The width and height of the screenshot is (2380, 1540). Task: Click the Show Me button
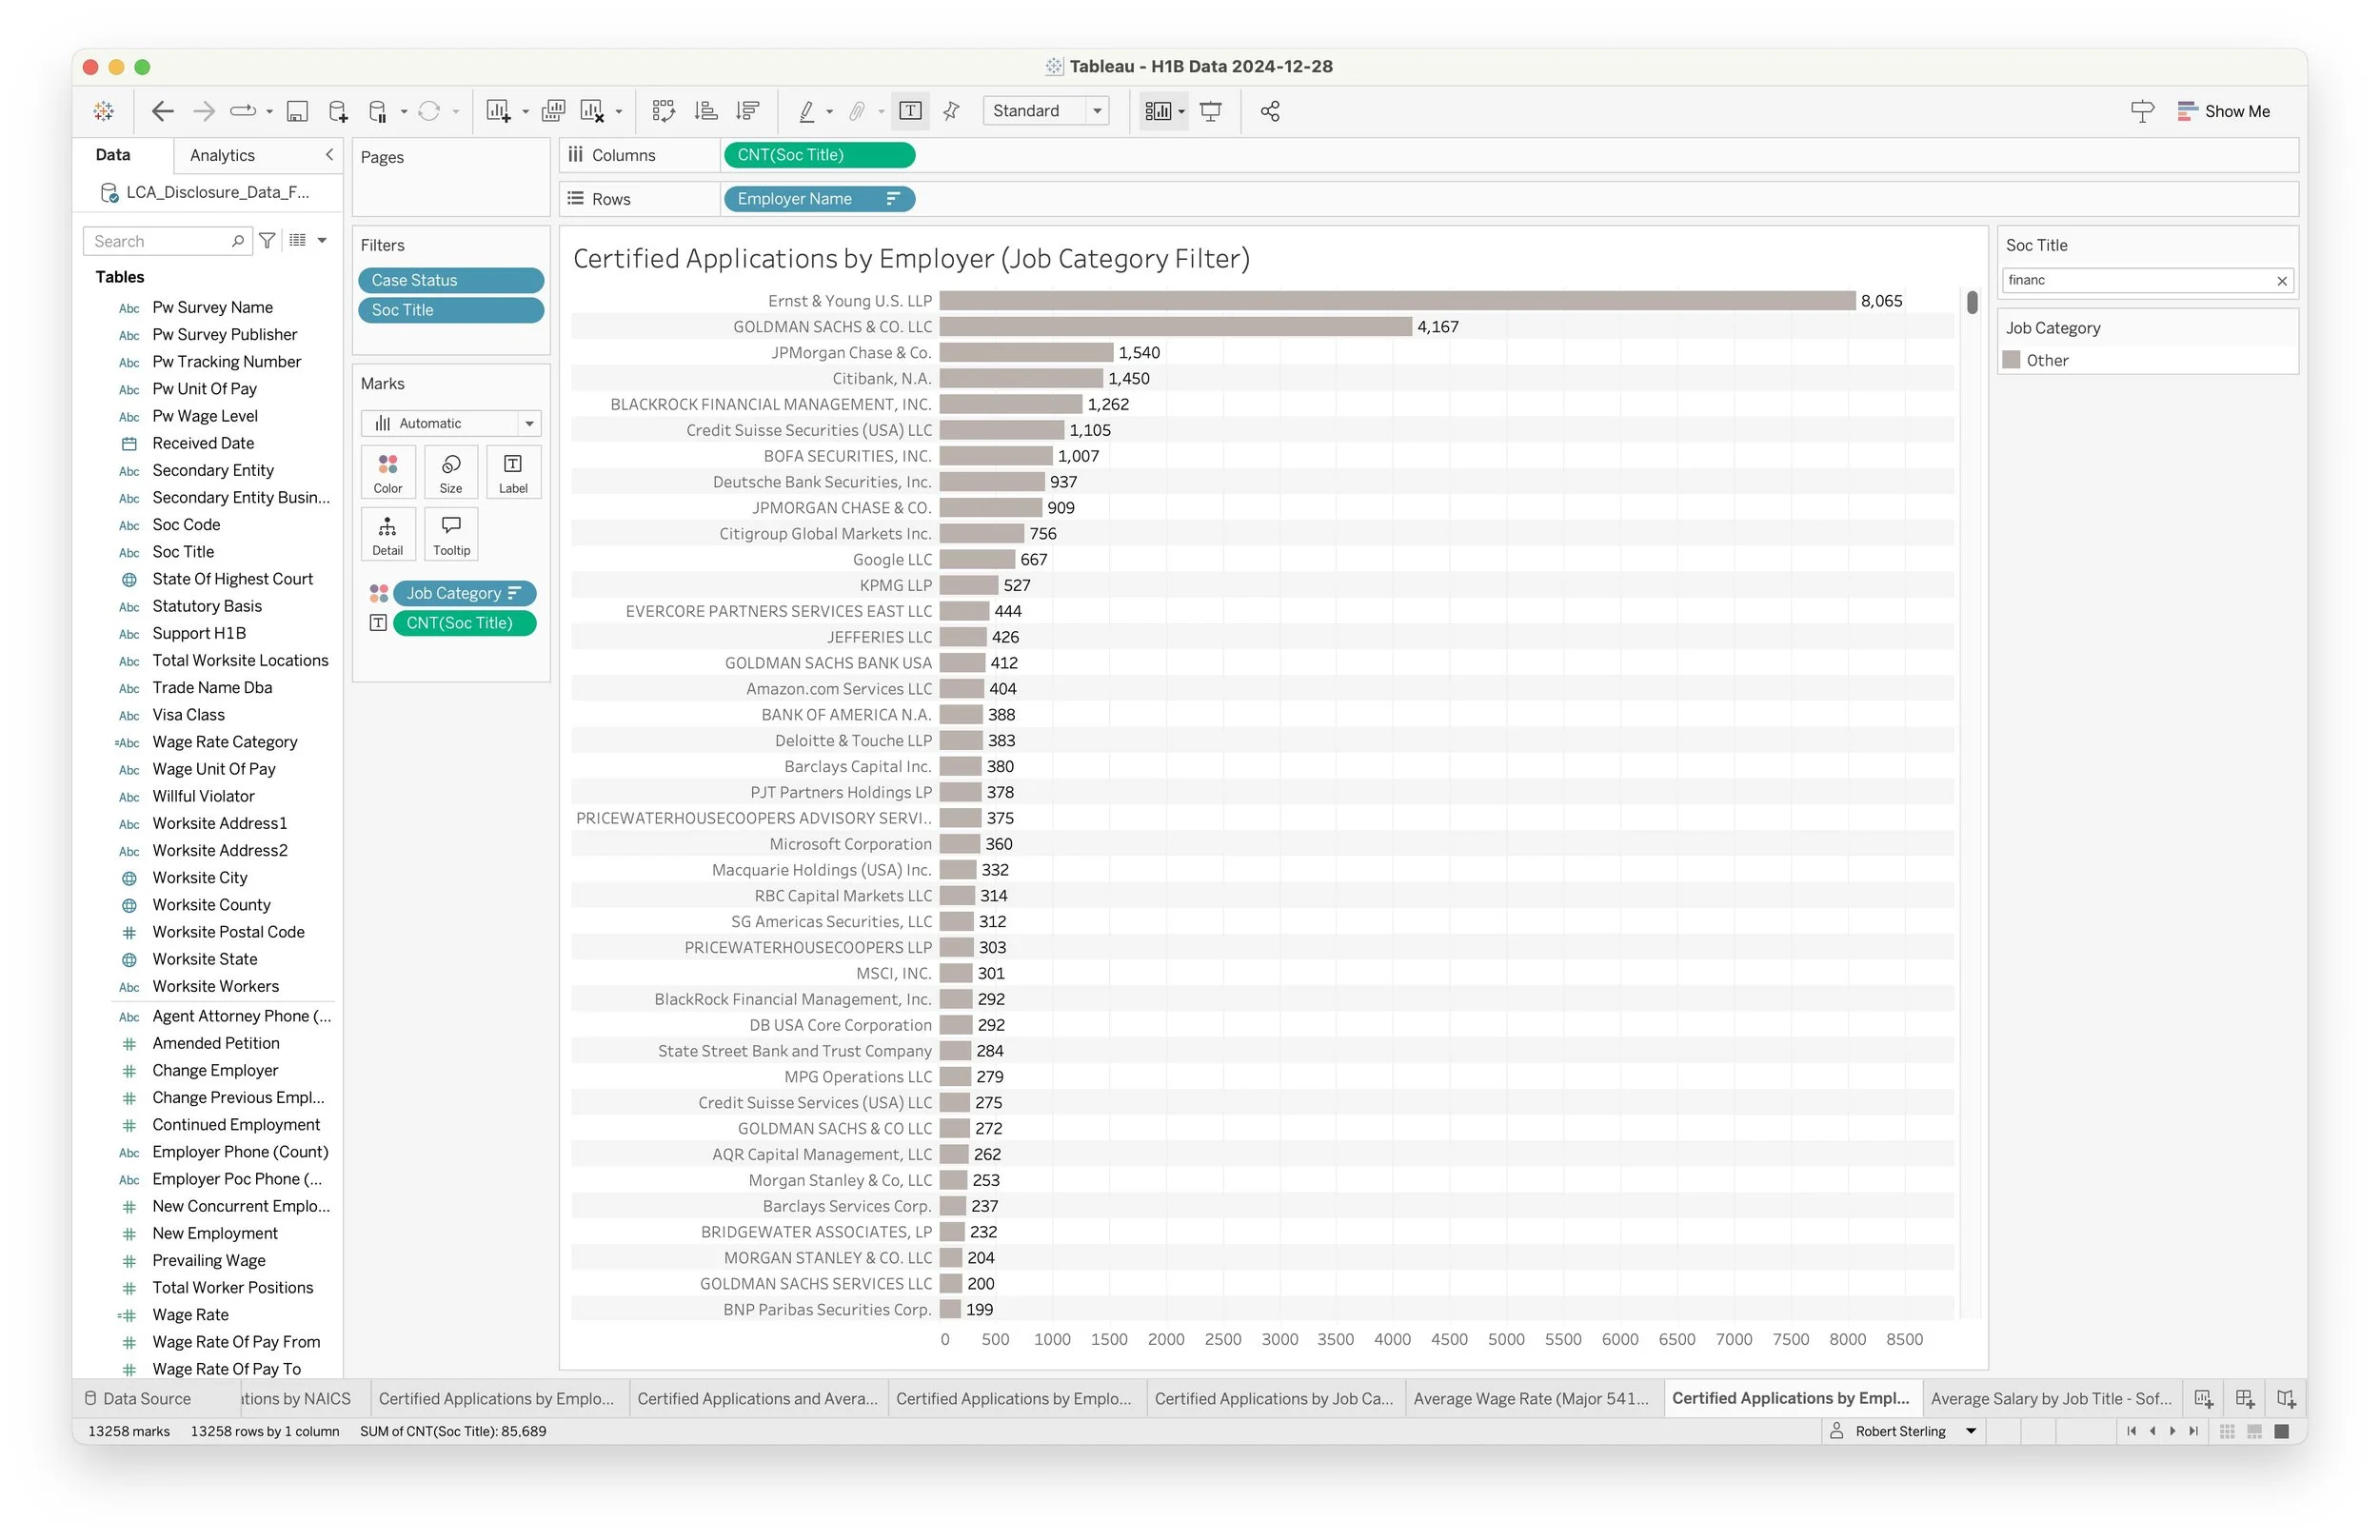coord(2224,111)
